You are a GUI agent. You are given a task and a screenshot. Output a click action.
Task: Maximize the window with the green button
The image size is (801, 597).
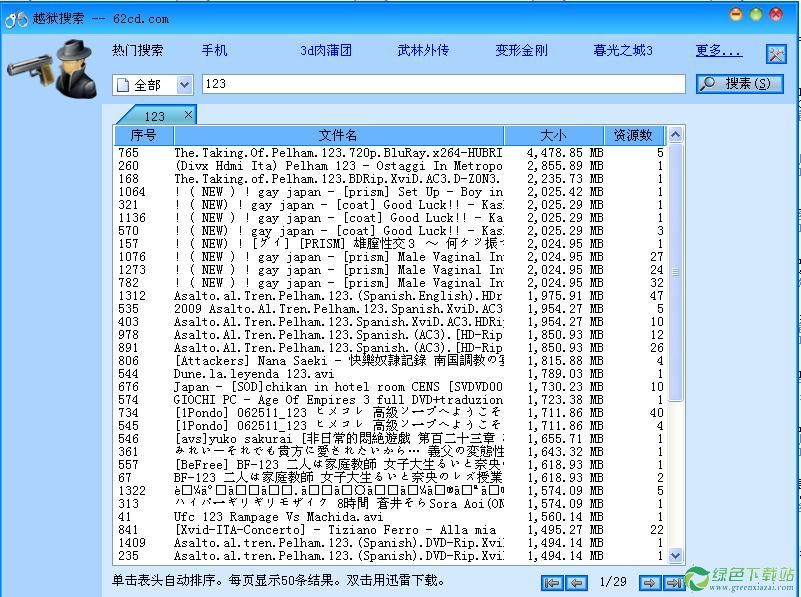tap(756, 14)
